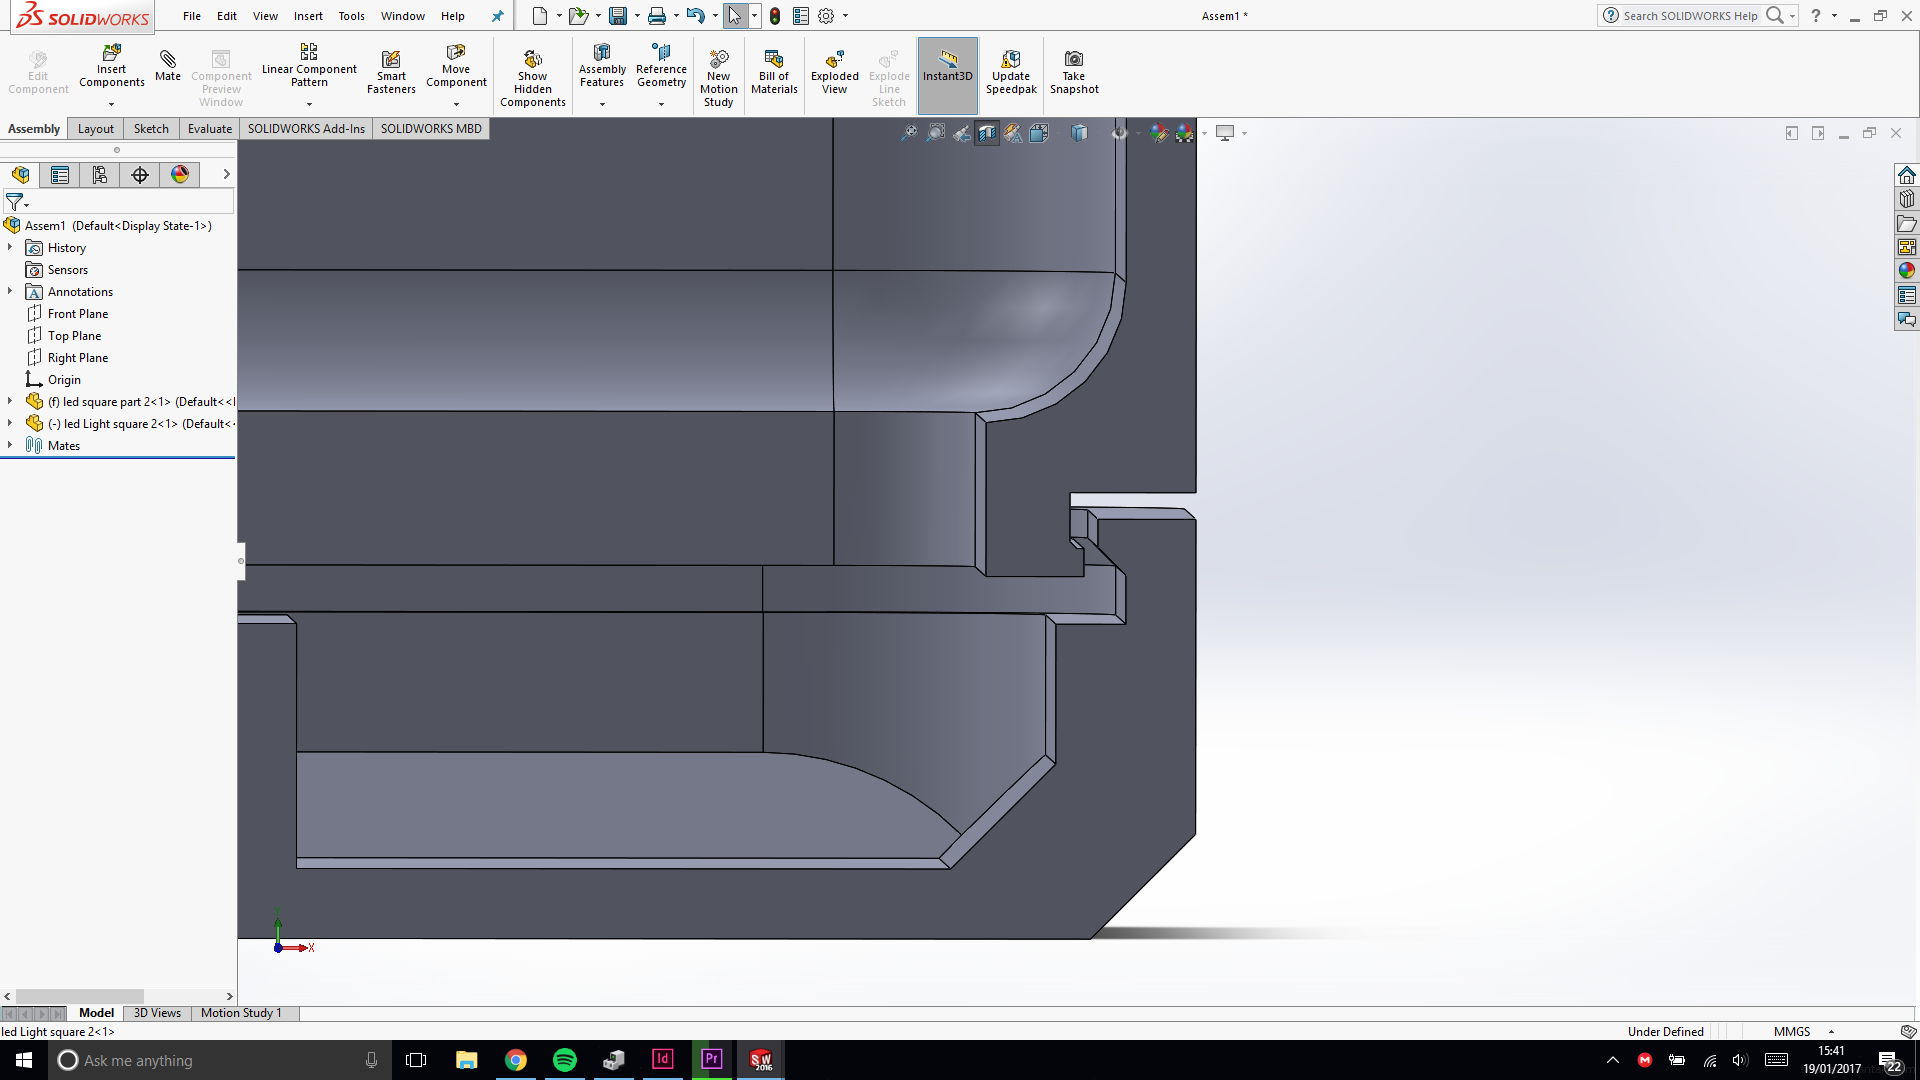The width and height of the screenshot is (1920, 1080).
Task: Expand the Annotations tree node
Action: pyautogui.click(x=10, y=291)
